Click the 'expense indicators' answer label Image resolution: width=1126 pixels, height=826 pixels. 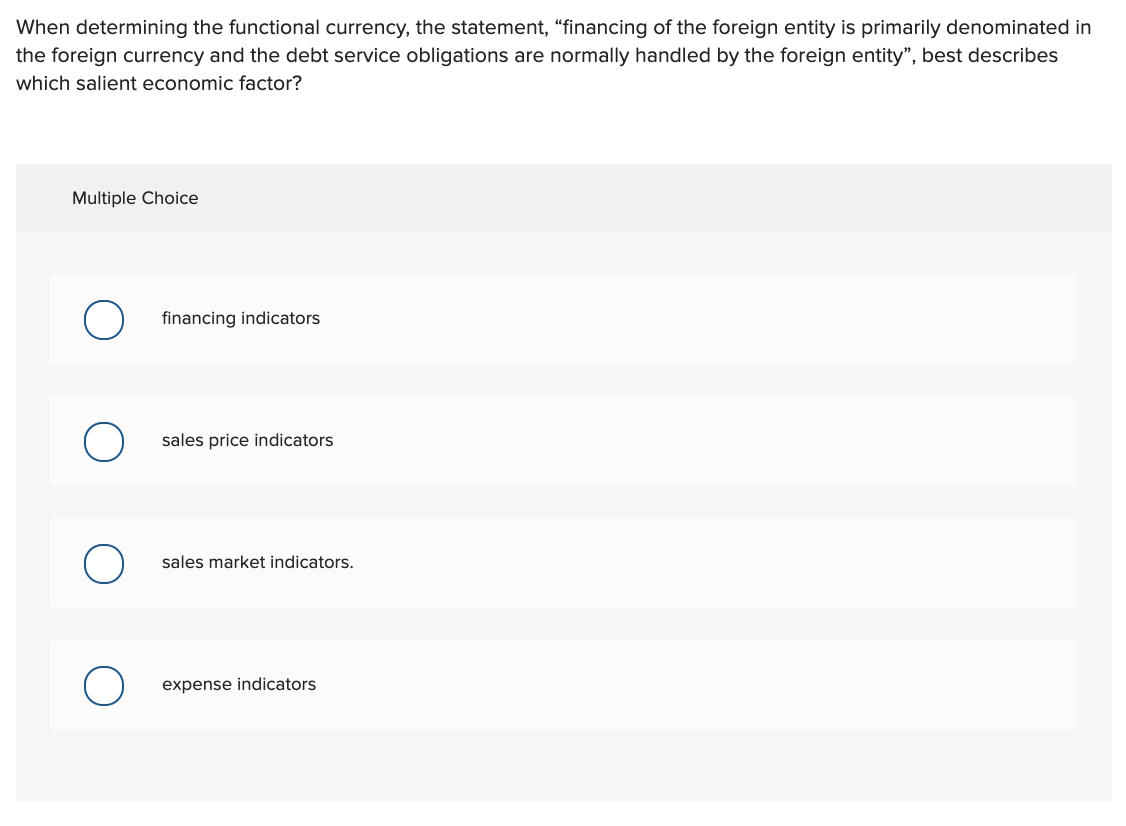pos(238,685)
